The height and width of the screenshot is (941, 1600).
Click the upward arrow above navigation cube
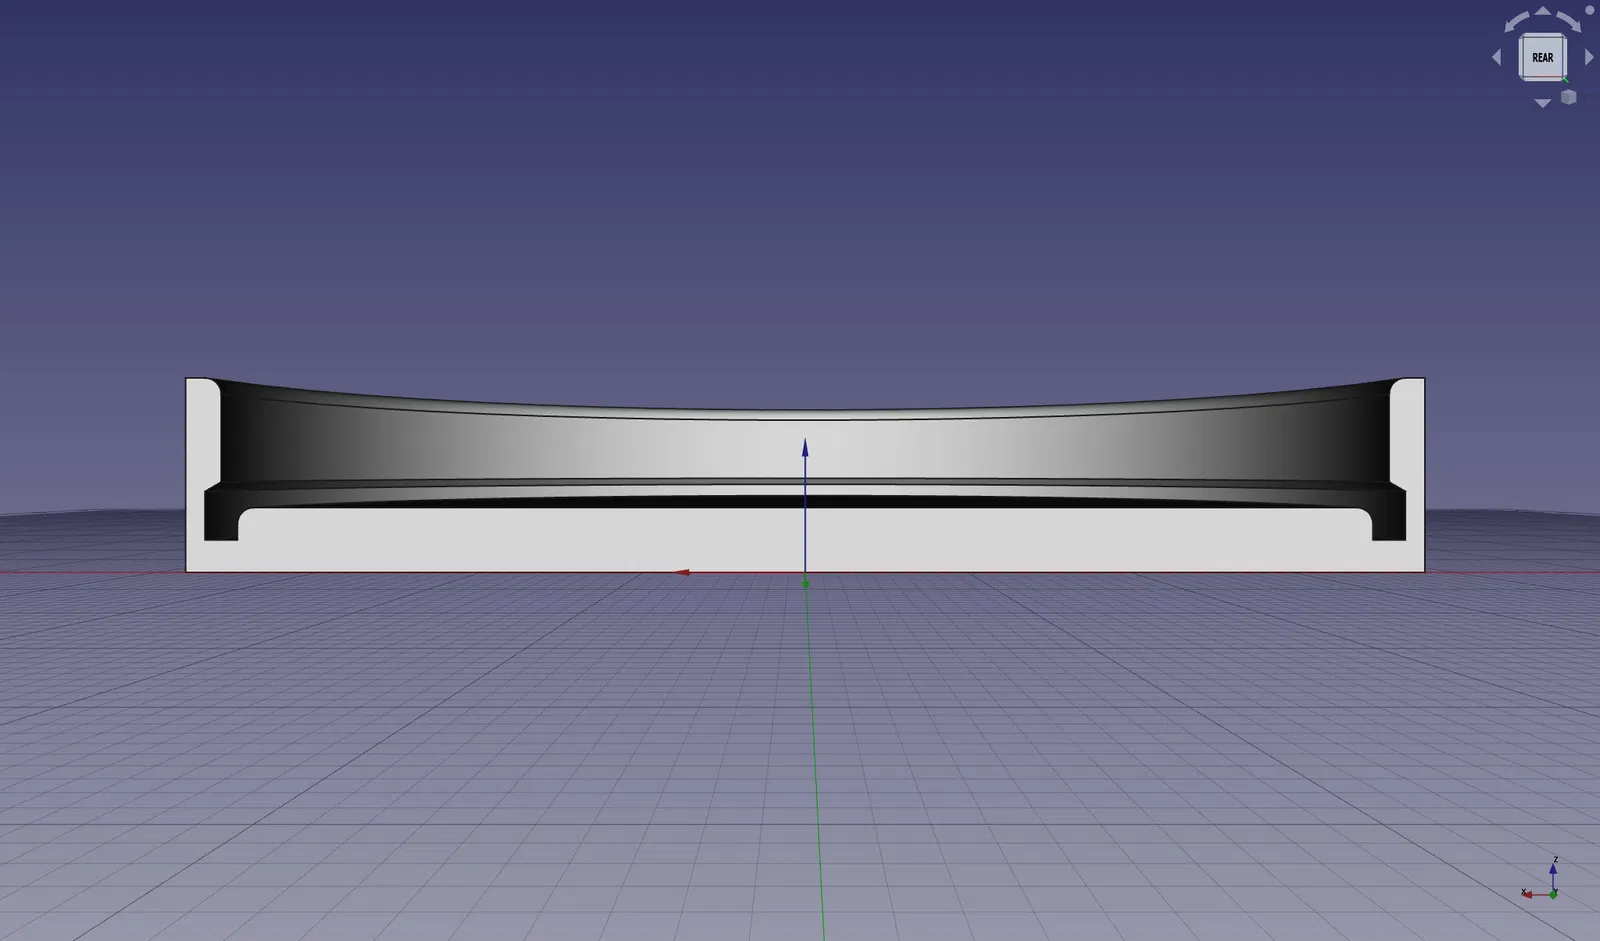(x=1542, y=12)
